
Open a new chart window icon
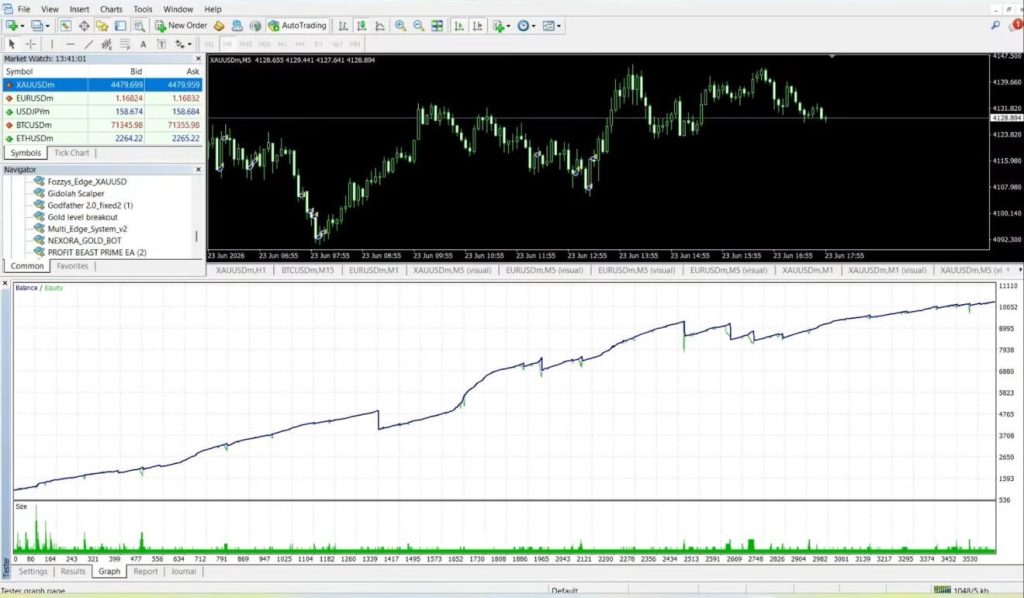point(12,25)
